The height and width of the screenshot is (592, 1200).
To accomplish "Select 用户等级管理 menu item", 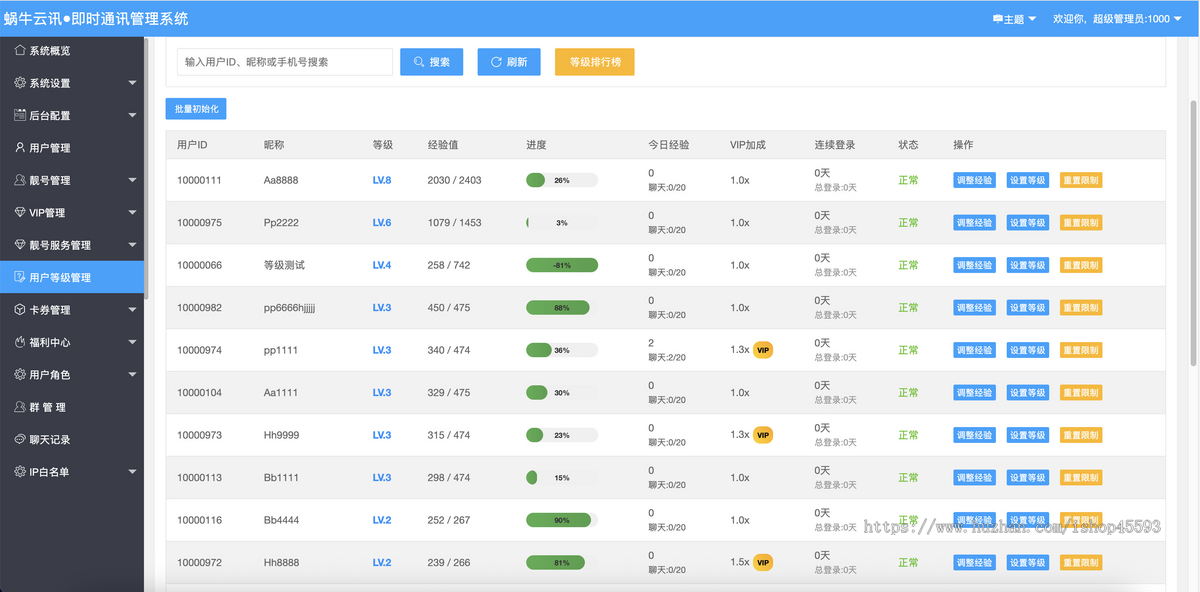I will [x=72, y=277].
